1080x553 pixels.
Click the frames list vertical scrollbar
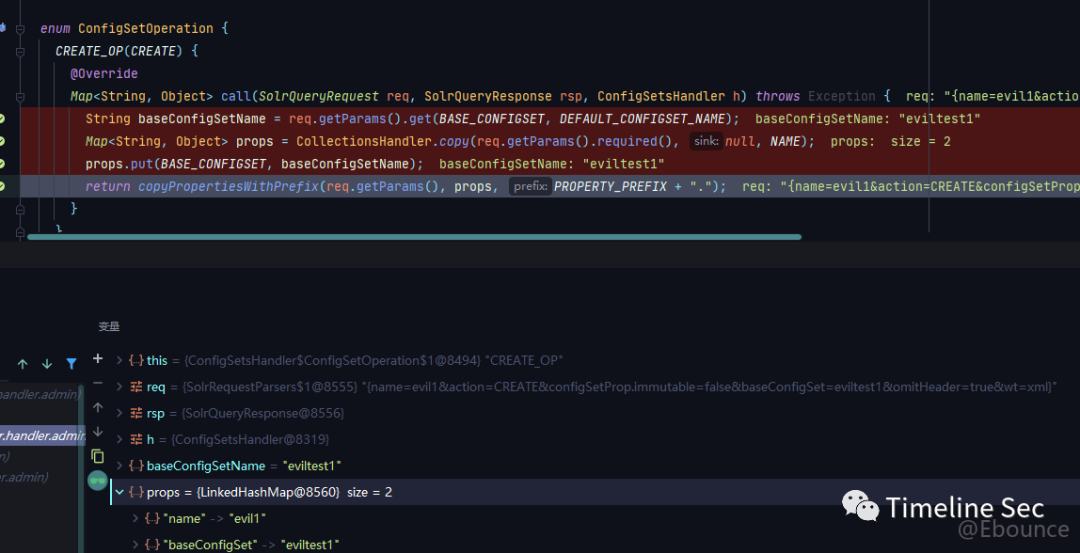81,468
